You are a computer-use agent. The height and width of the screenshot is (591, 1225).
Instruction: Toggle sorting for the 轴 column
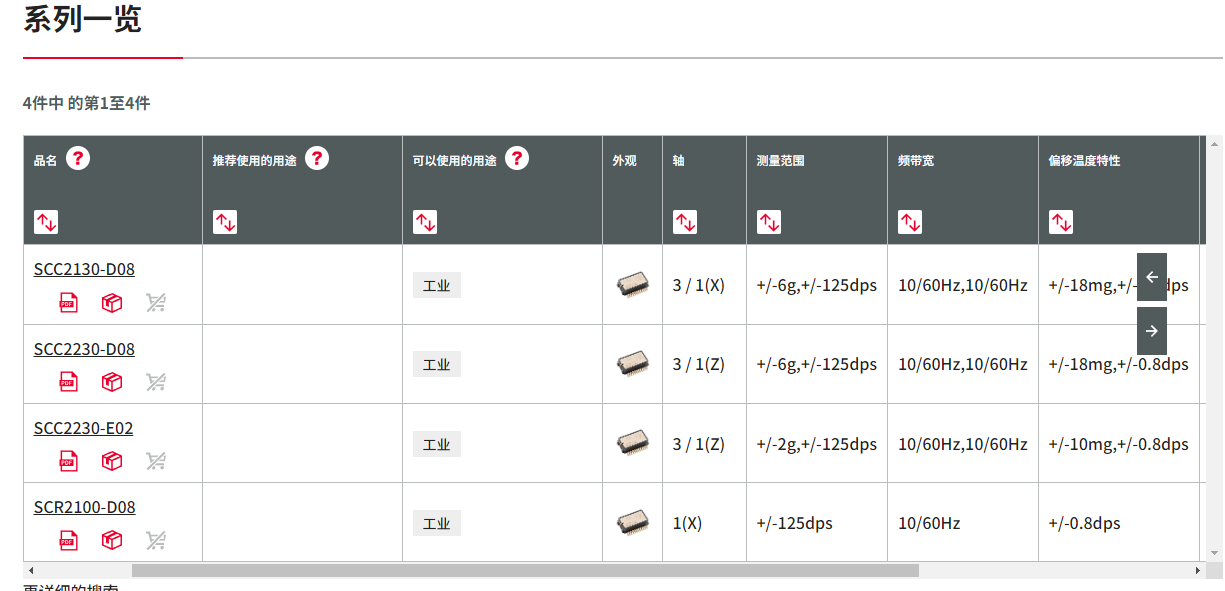685,221
